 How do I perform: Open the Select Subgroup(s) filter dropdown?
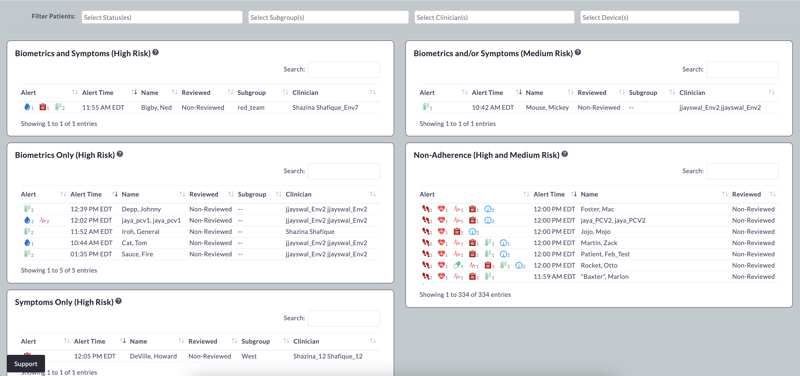click(x=329, y=17)
